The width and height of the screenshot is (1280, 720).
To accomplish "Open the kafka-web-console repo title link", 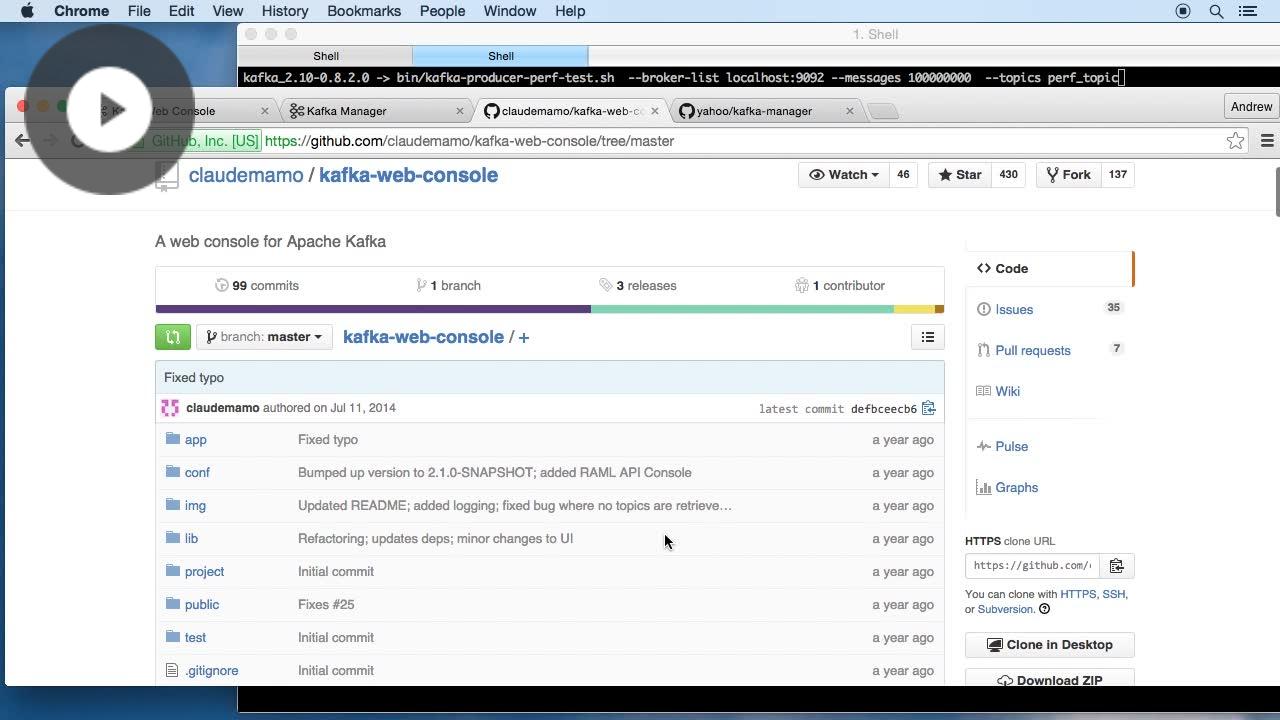I will (408, 175).
